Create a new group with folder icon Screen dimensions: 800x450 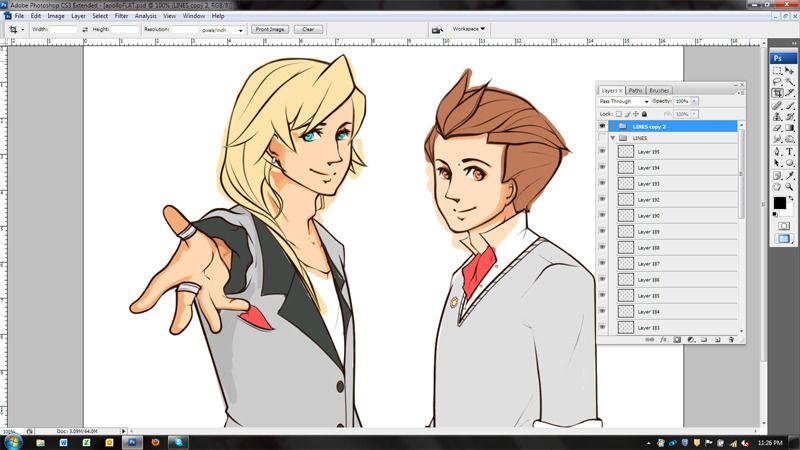coord(704,339)
